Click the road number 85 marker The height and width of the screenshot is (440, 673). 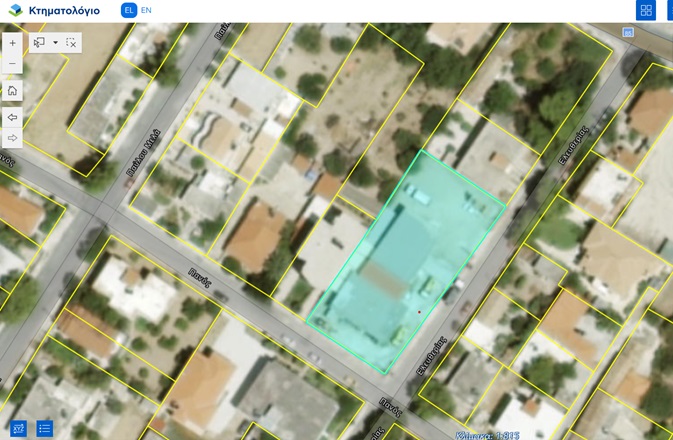(x=628, y=32)
